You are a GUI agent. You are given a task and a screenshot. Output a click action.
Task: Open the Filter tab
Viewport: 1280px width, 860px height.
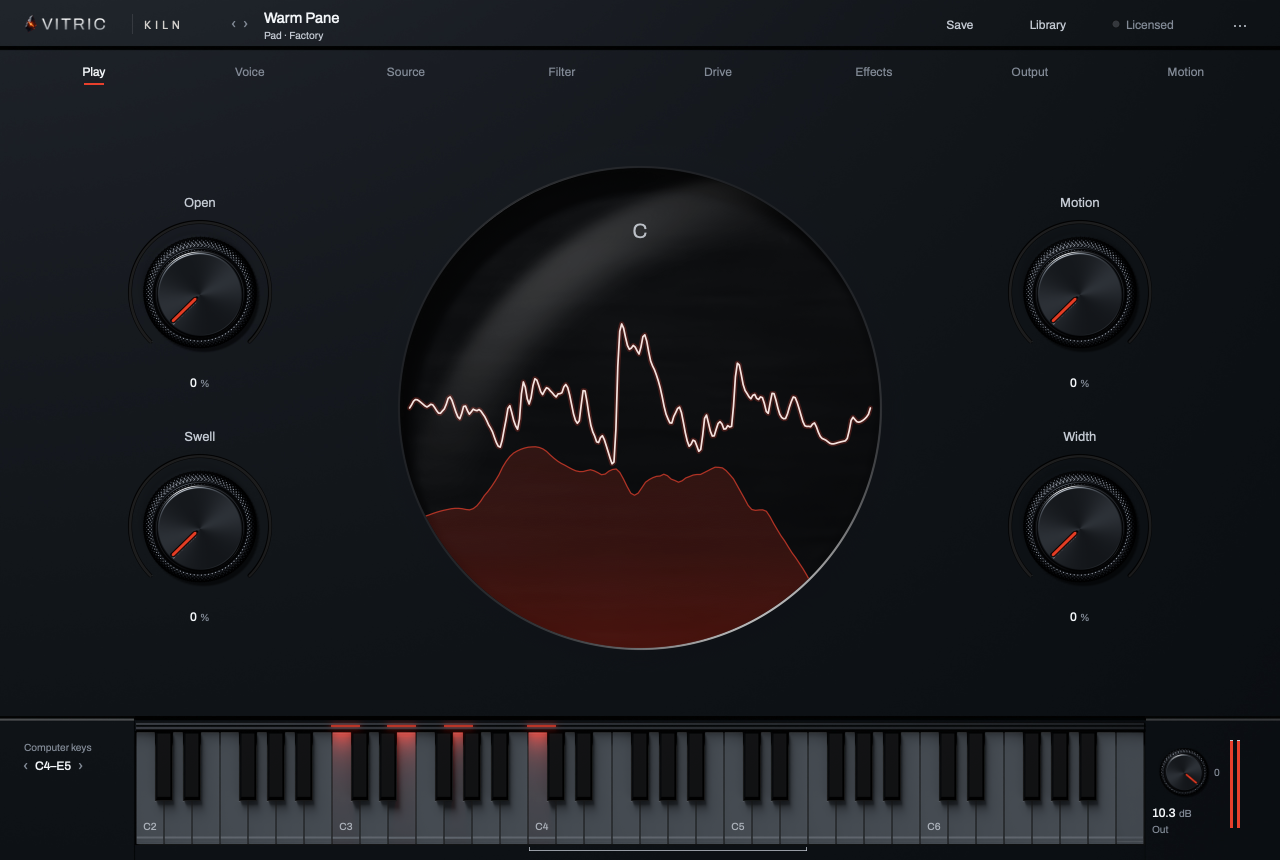pos(562,72)
